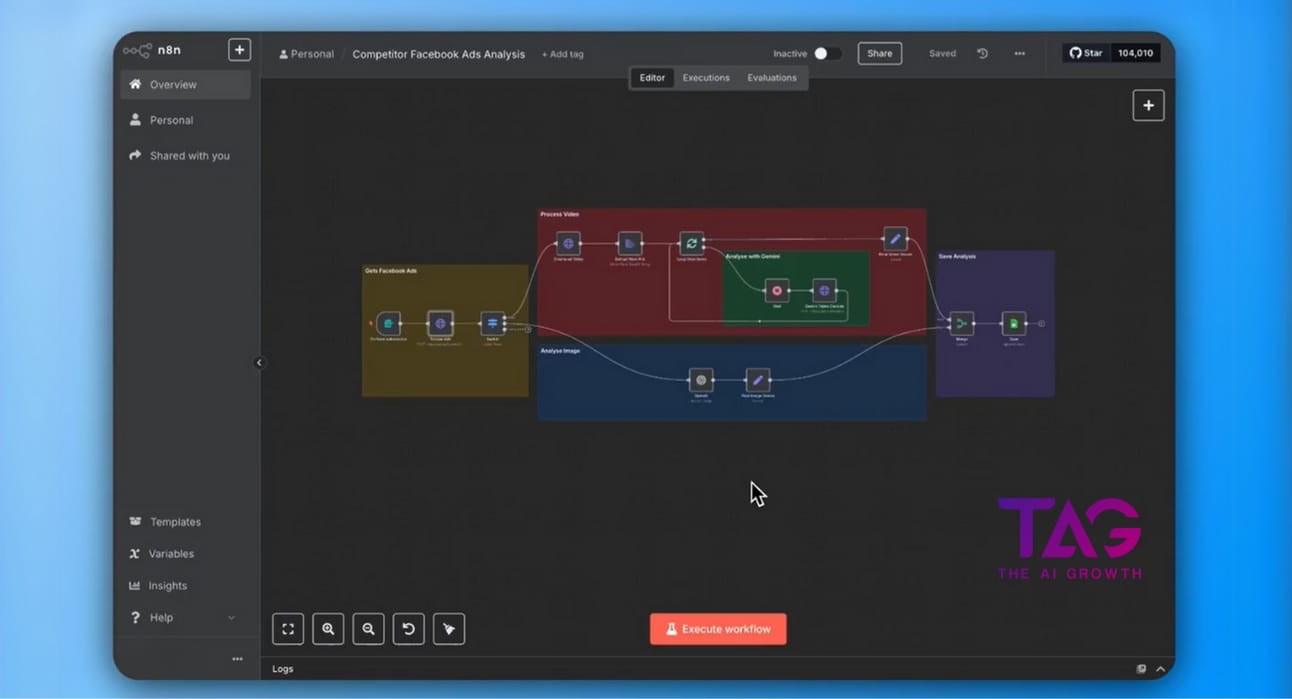Viewport: 1292px width, 699px height.
Task: Click the 104,010 star count
Action: click(1136, 53)
